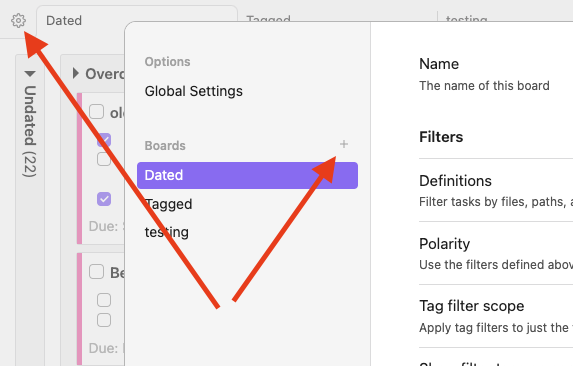Check the first task checkbox under Overdue
Image resolution: width=573 pixels, height=366 pixels.
(x=96, y=112)
